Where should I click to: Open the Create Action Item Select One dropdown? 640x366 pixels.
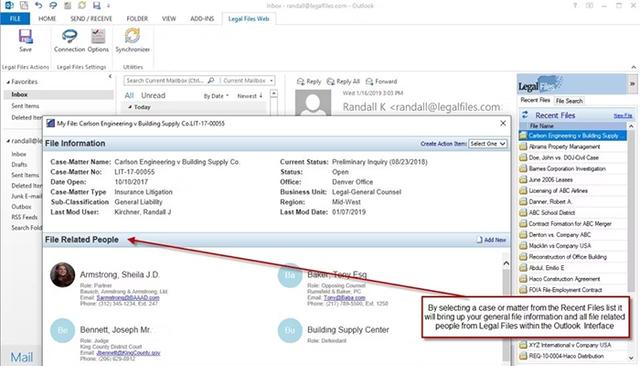tap(487, 144)
